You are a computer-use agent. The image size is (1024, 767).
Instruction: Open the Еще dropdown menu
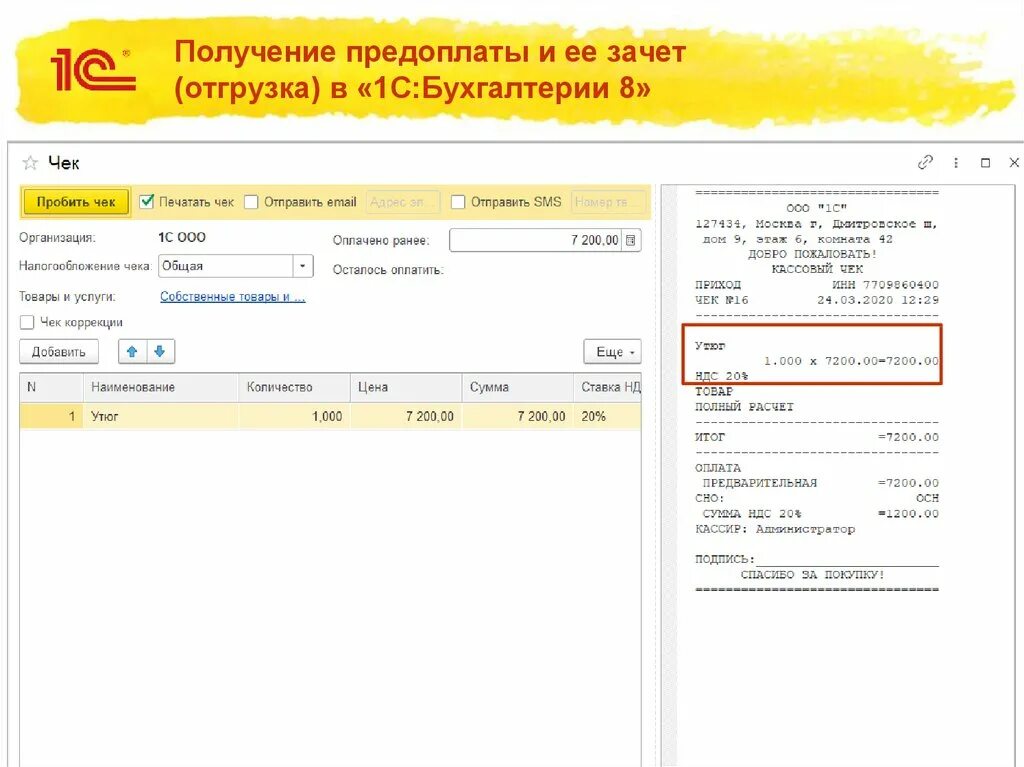(x=613, y=351)
